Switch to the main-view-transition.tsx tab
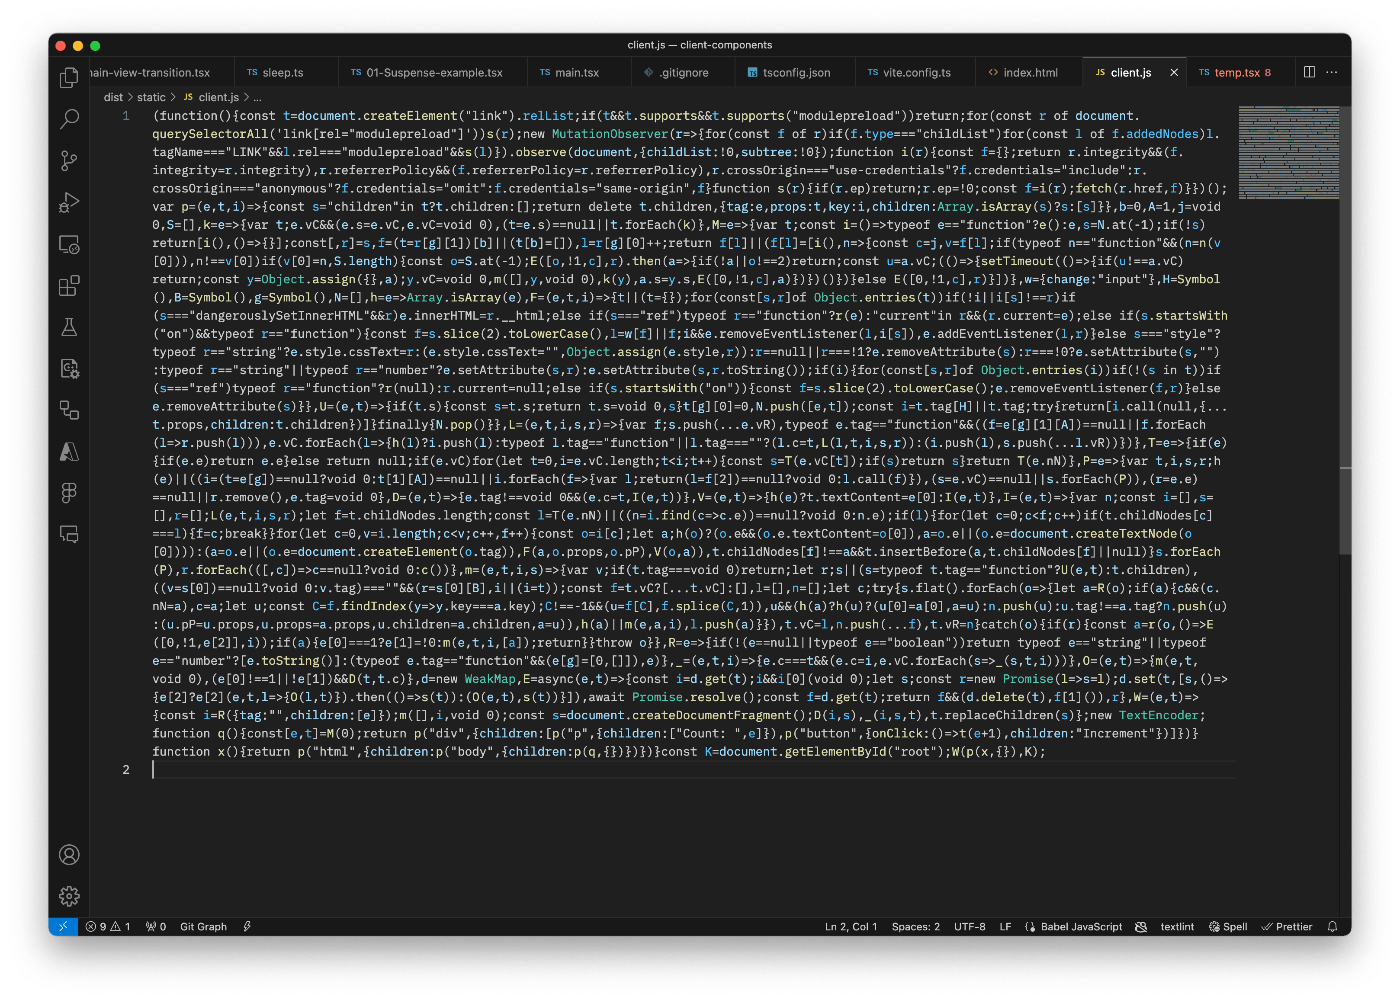Viewport: 1400px width, 1000px height. point(161,73)
